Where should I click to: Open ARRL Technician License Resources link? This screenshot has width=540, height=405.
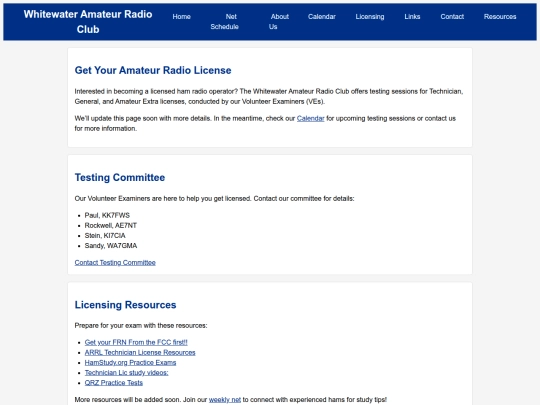coord(140,352)
